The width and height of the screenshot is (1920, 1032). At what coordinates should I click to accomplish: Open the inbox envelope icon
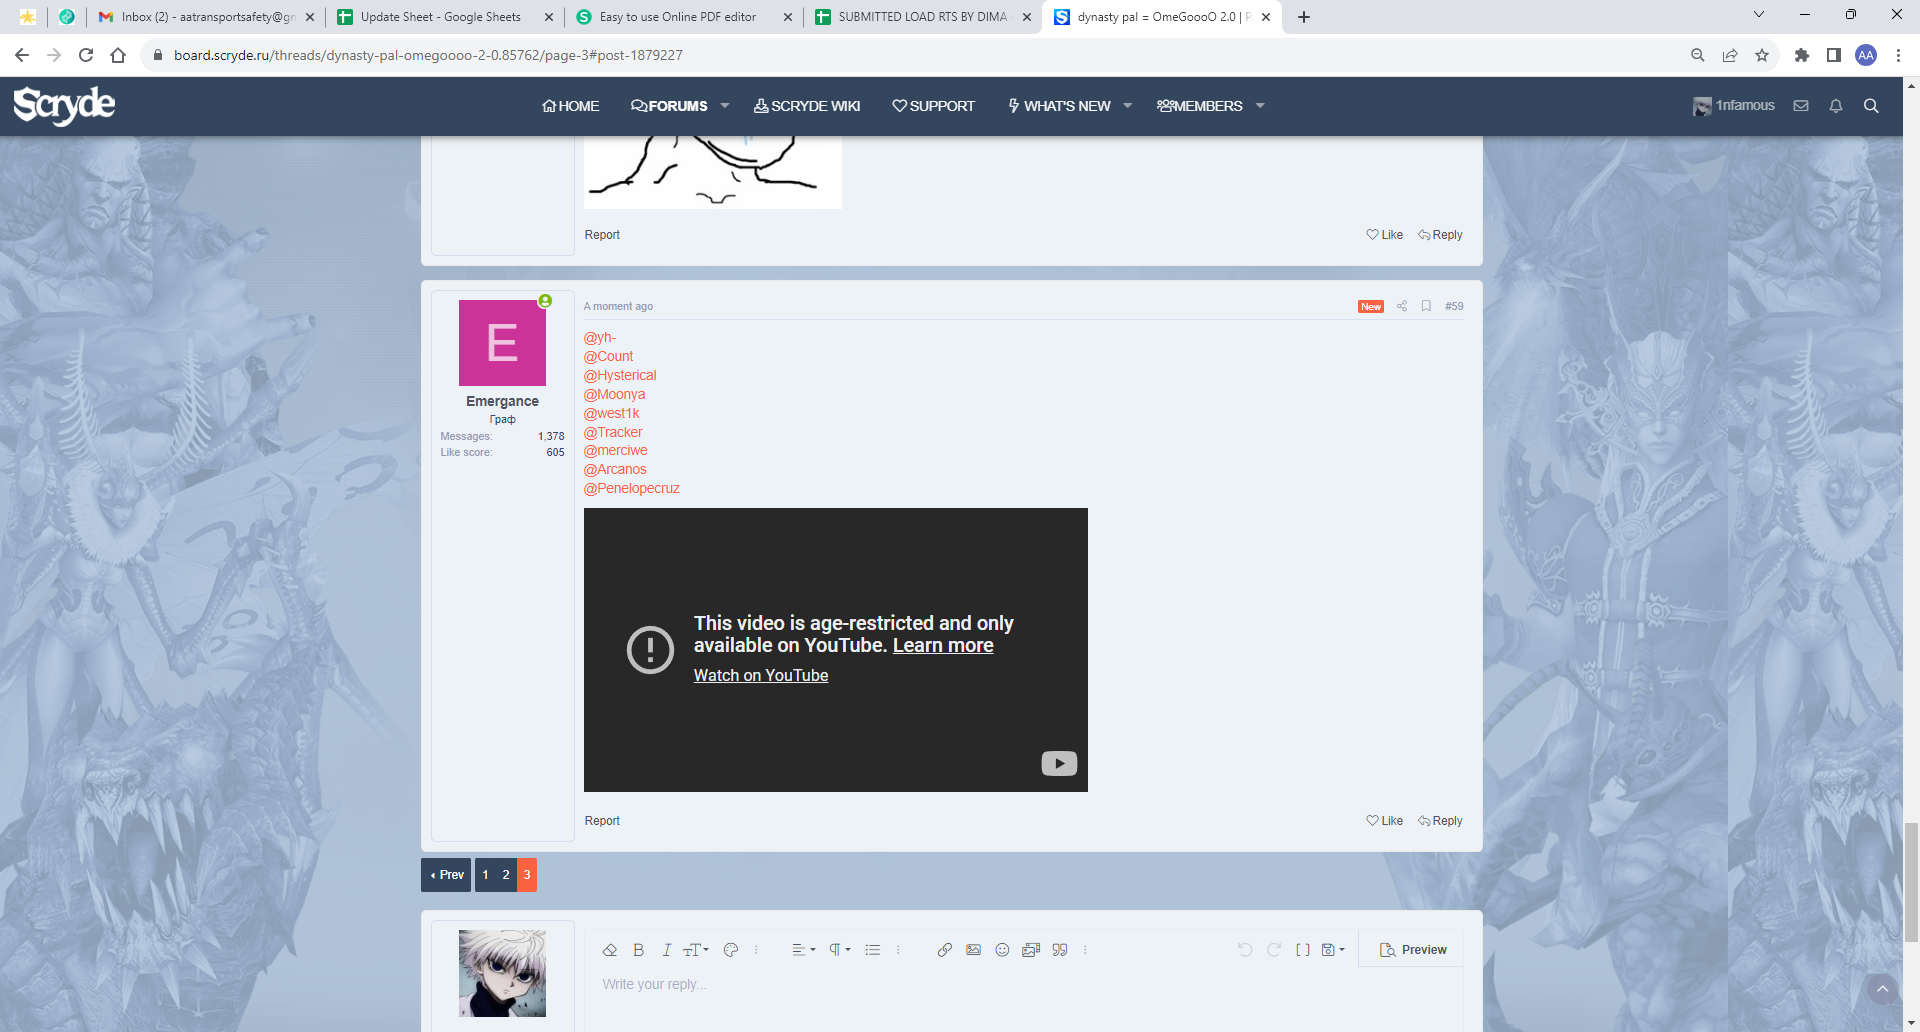click(1800, 106)
